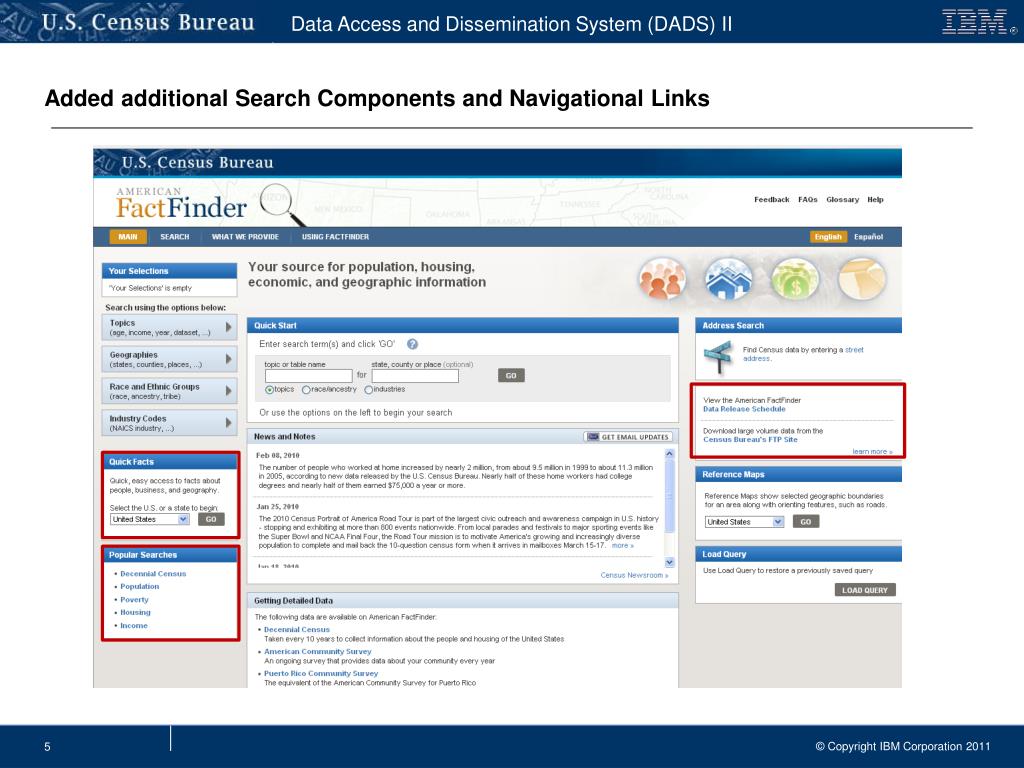This screenshot has width=1024, height=768.
Task: Click GO in the Quick Start search
Action: click(x=511, y=376)
